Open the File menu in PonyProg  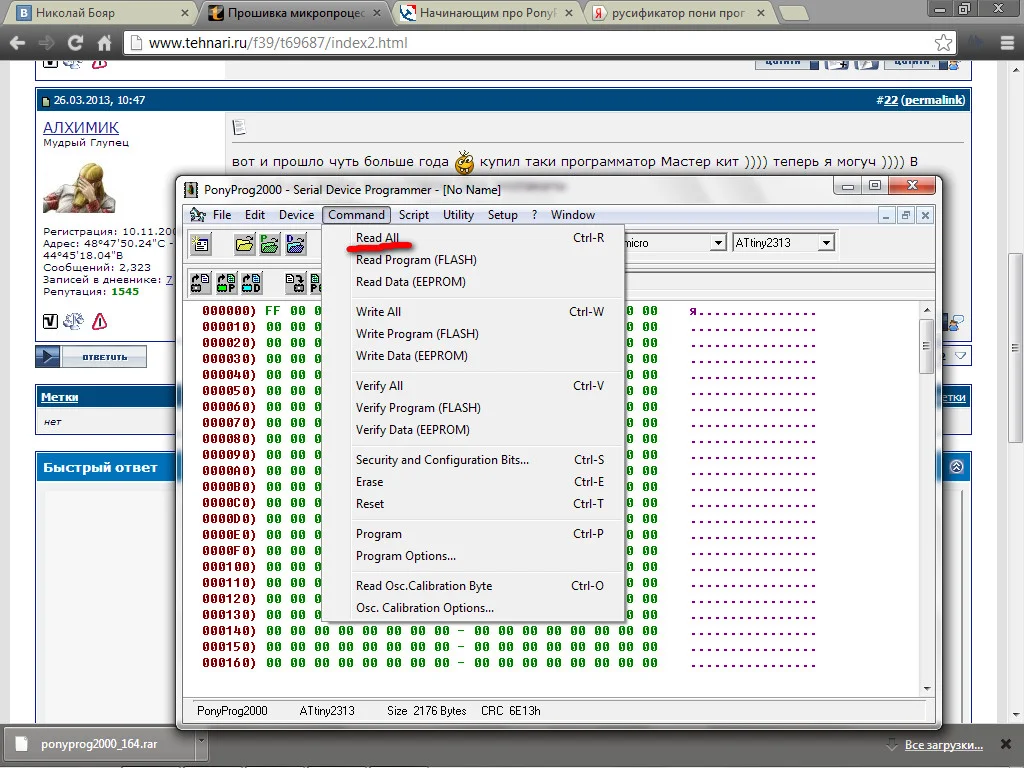pyautogui.click(x=222, y=215)
